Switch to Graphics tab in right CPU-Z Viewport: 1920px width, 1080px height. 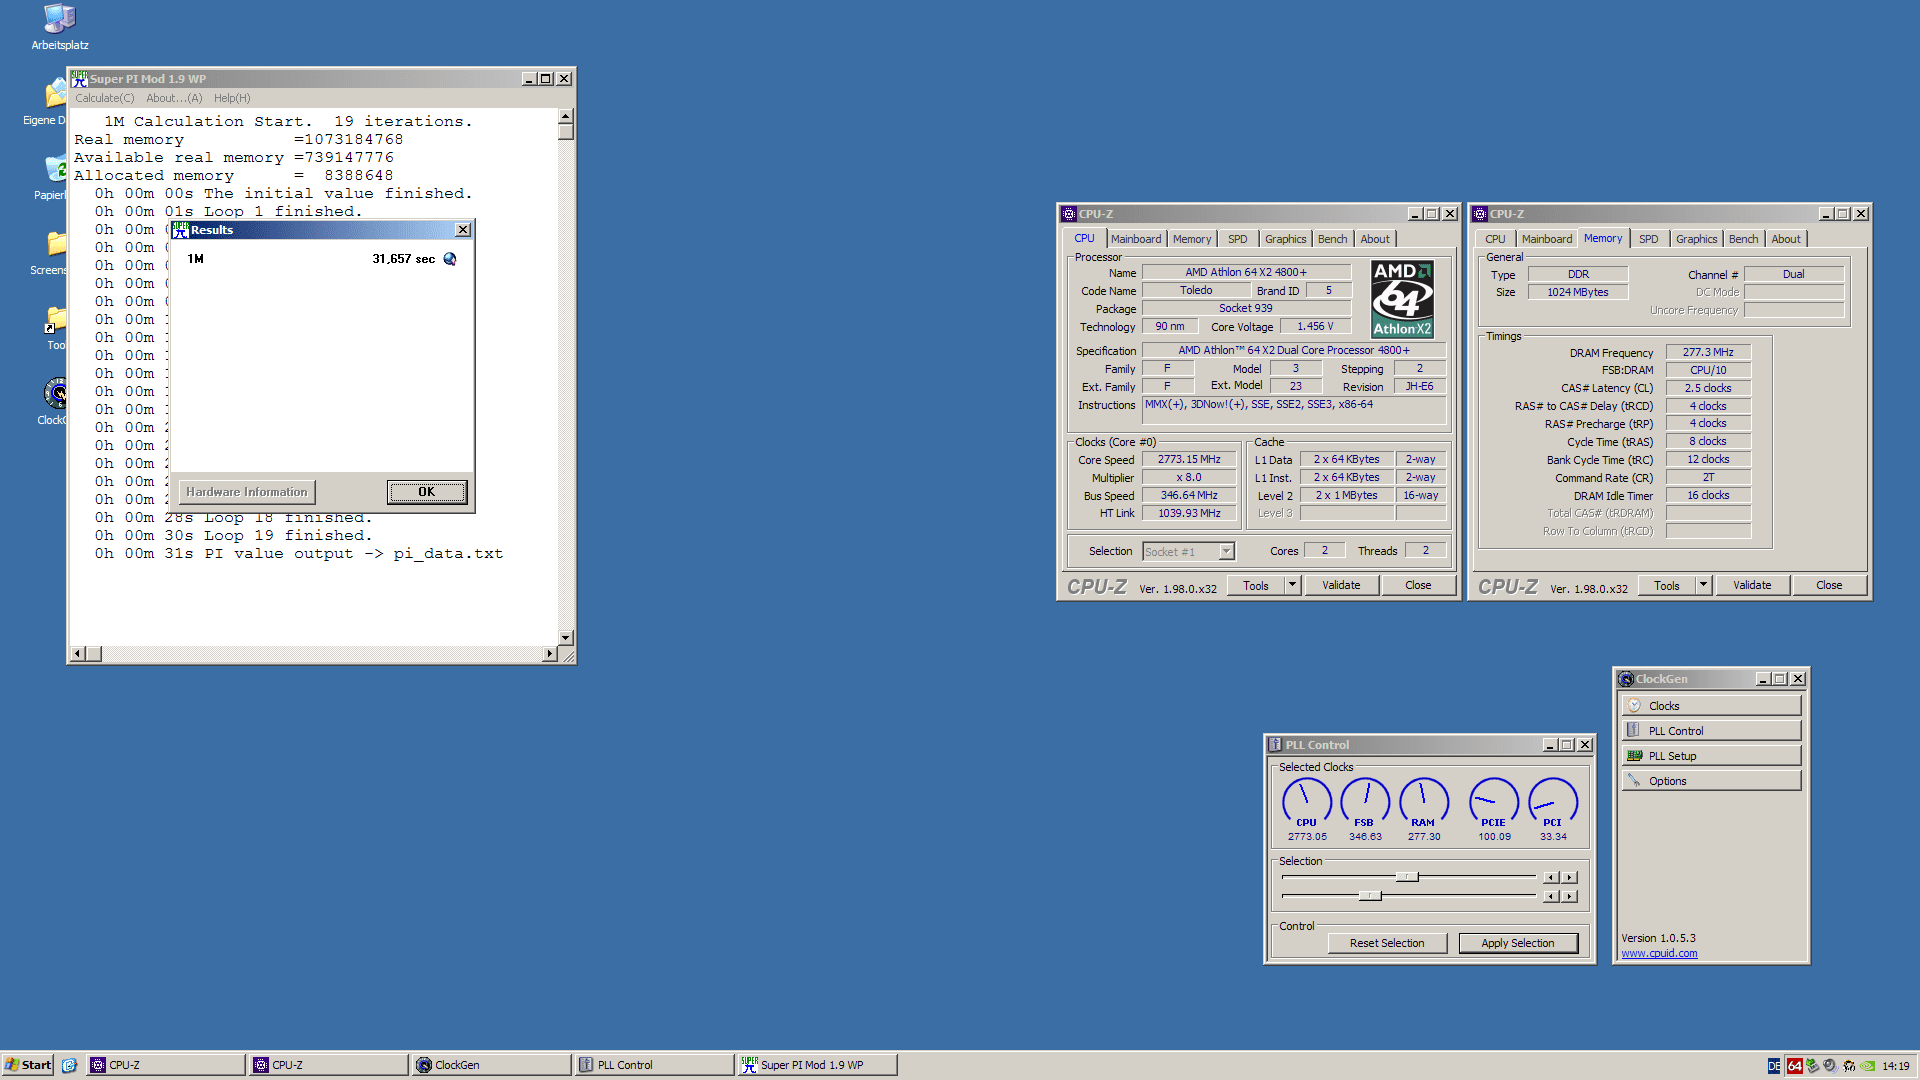[1697, 239]
